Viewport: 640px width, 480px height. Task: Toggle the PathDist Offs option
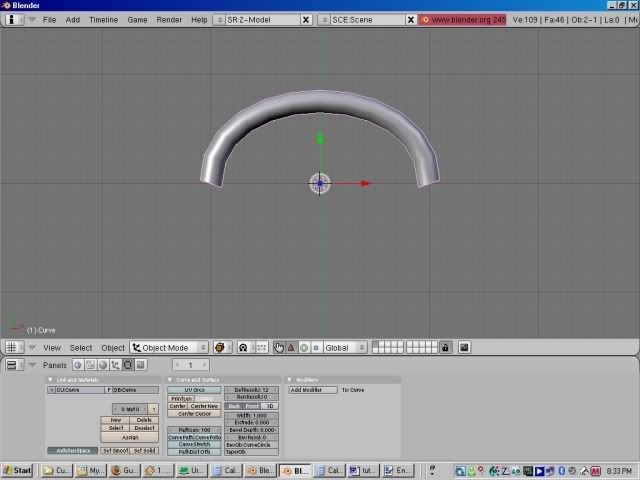coord(194,452)
